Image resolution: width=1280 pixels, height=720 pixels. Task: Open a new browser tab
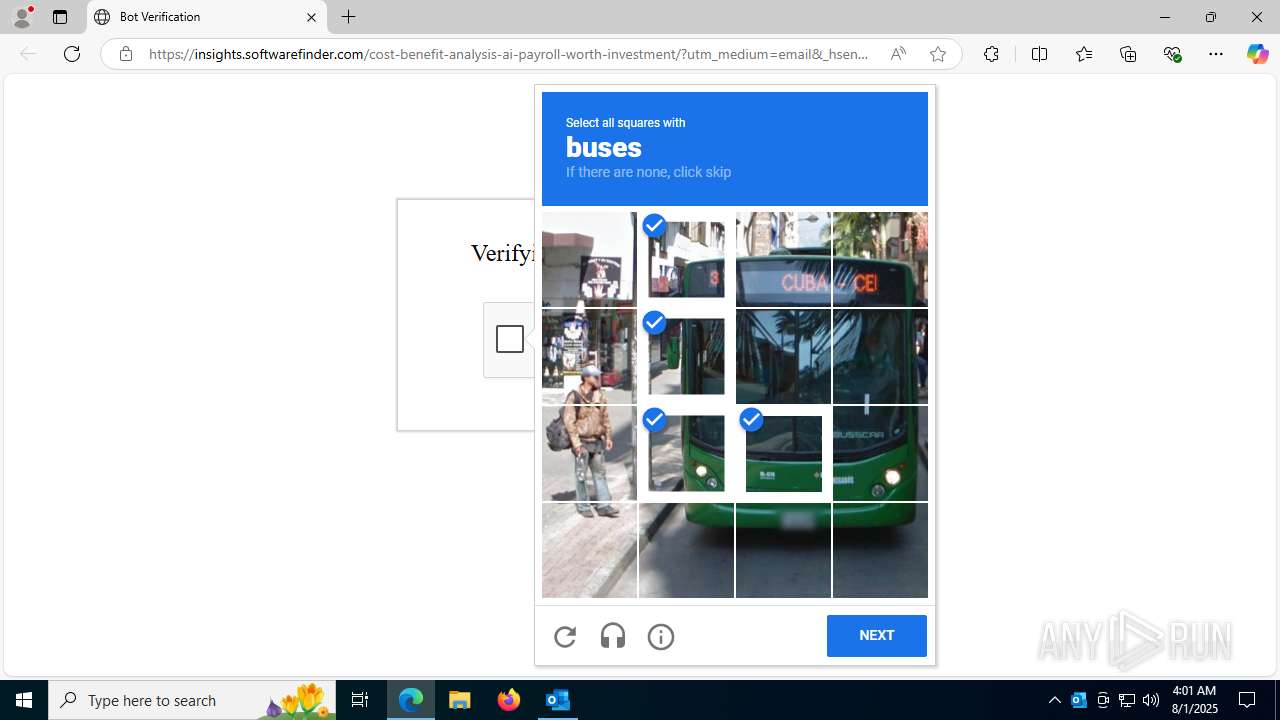(348, 17)
